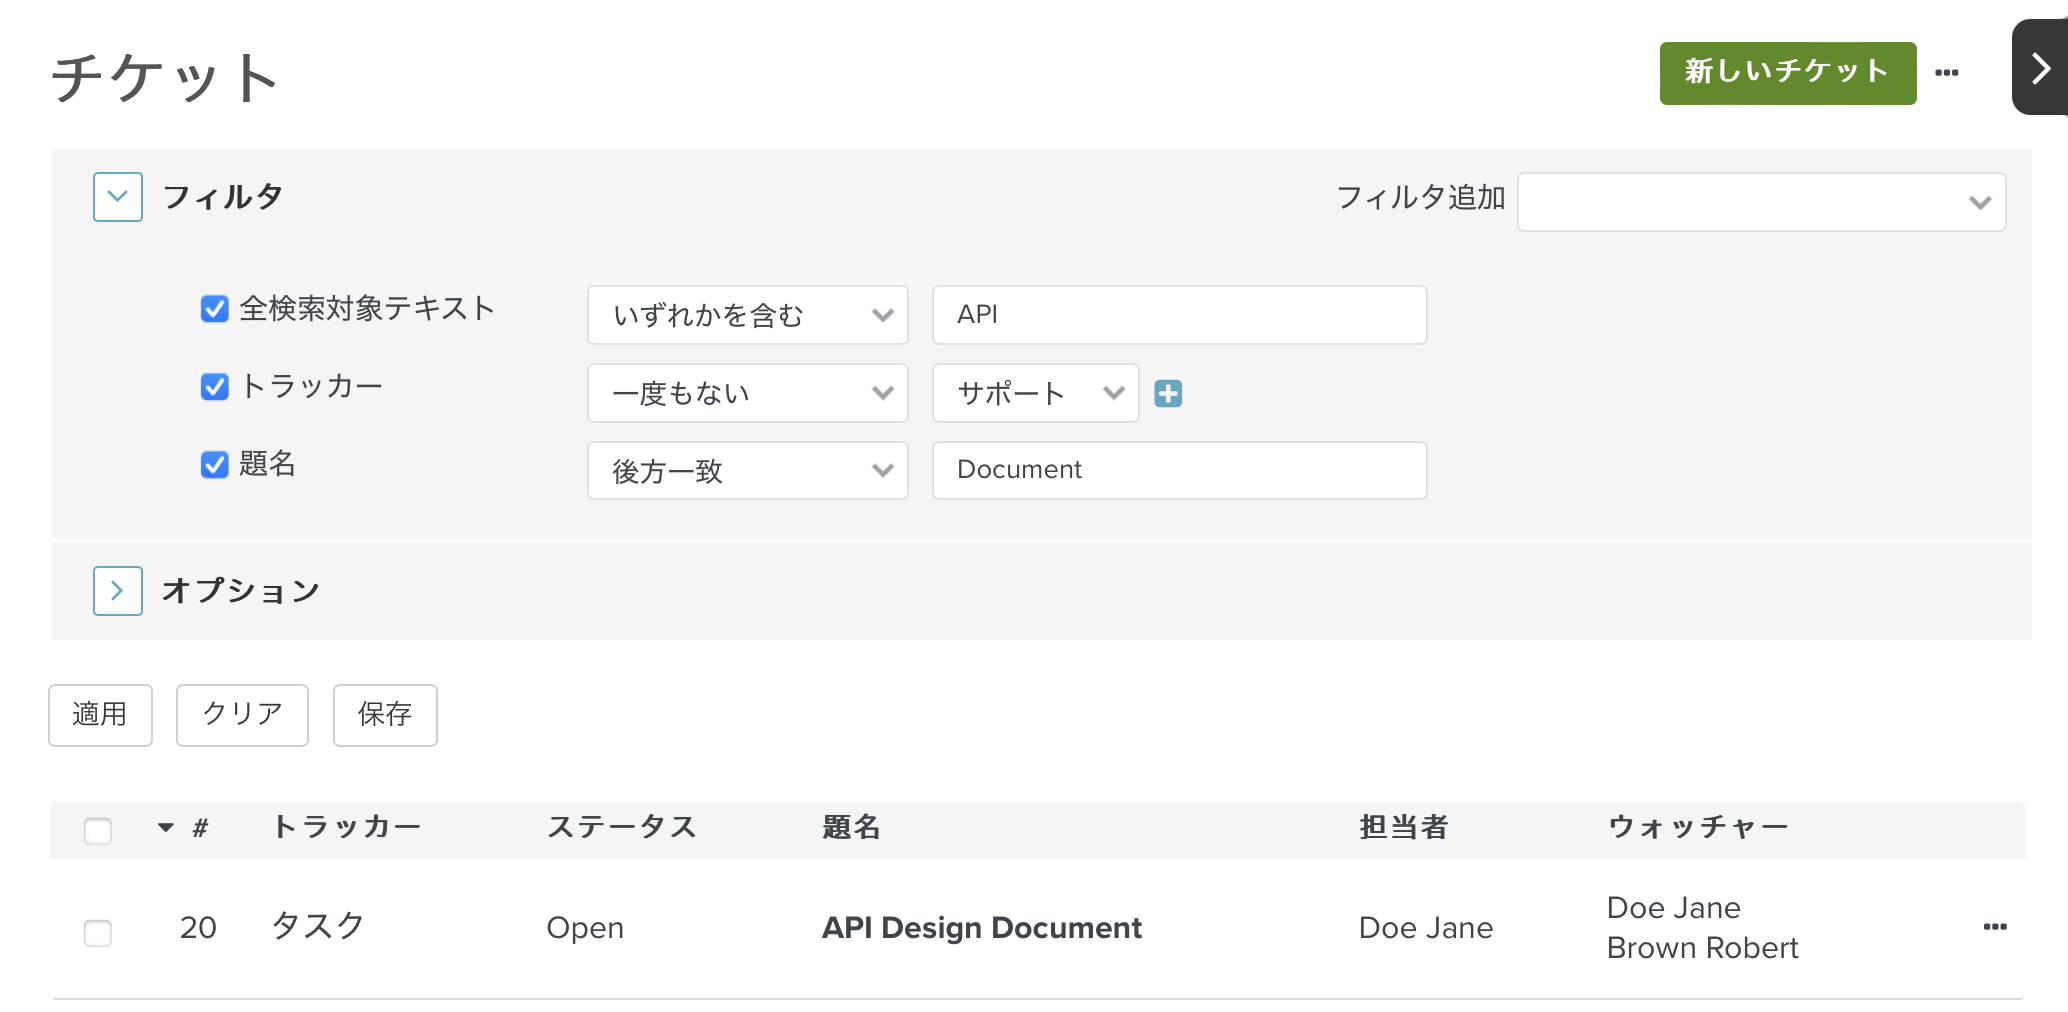The image size is (2068, 1012).
Task: Open assignee Doe Jane's profile
Action: [1426, 928]
